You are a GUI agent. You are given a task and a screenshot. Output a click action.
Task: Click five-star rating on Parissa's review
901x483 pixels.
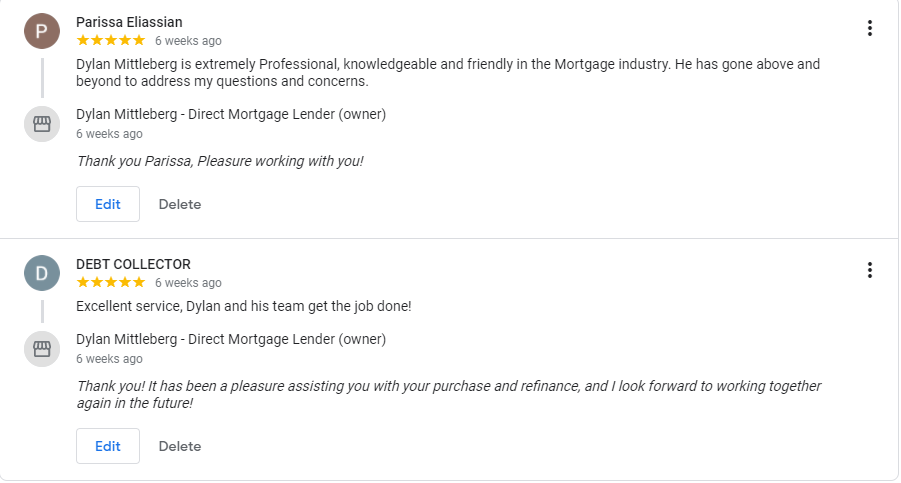point(111,41)
